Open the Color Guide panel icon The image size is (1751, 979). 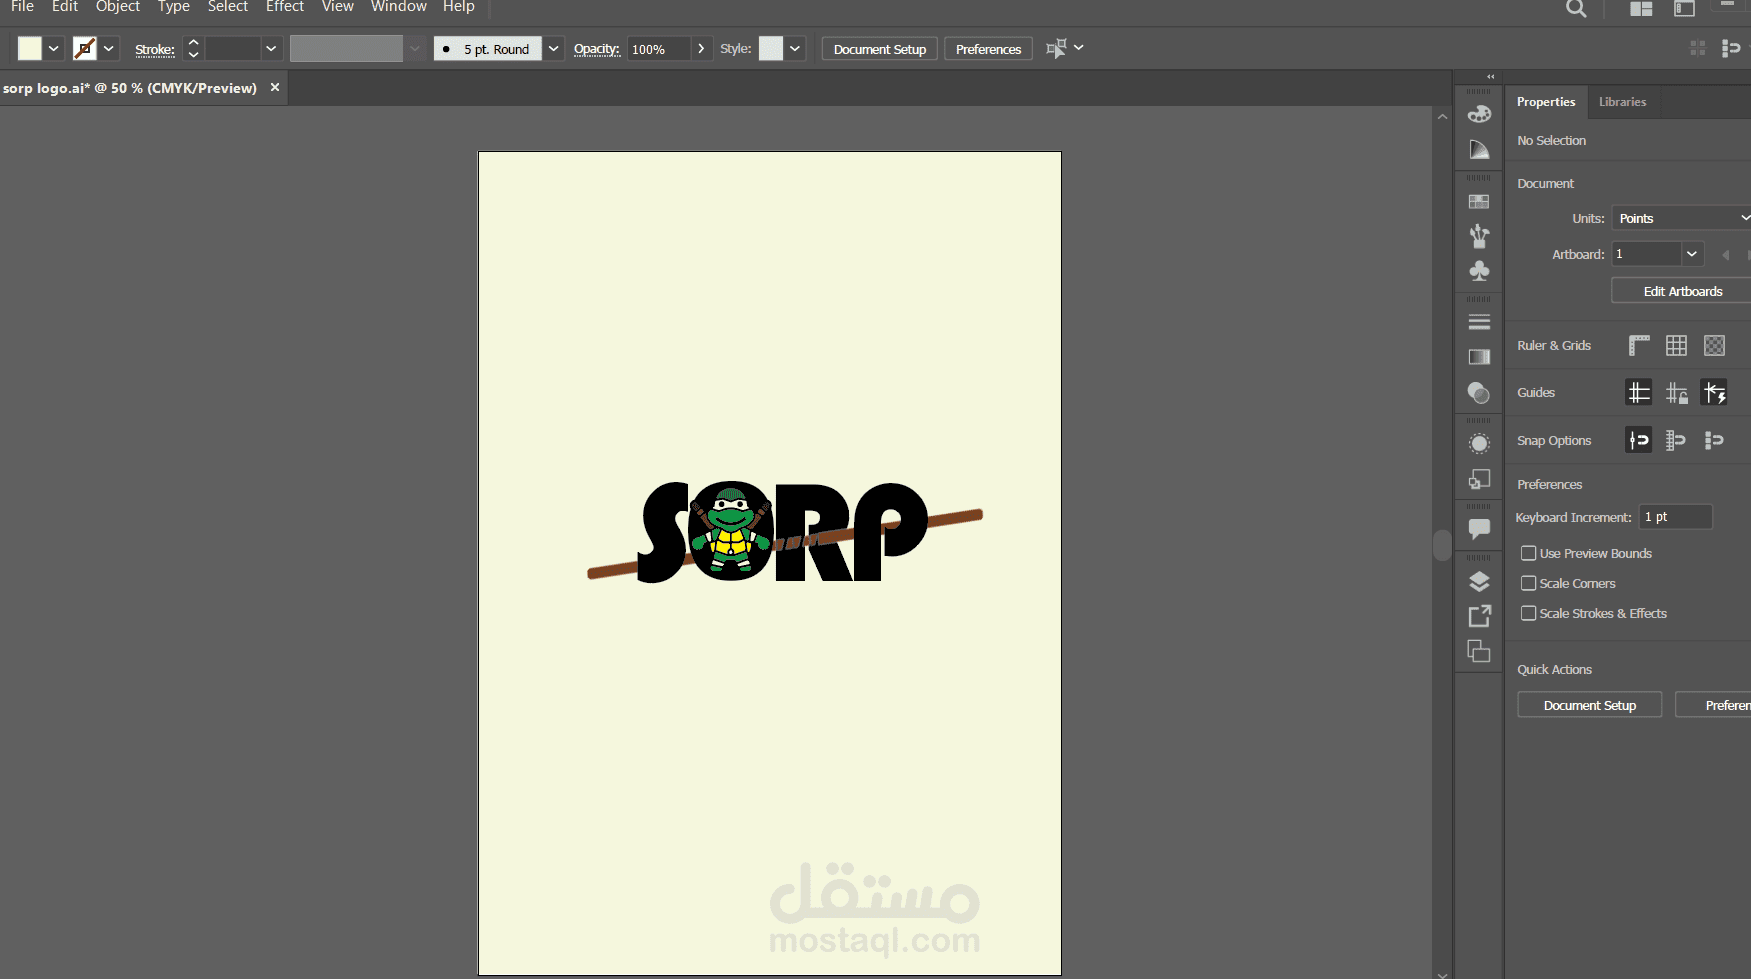(x=1479, y=150)
